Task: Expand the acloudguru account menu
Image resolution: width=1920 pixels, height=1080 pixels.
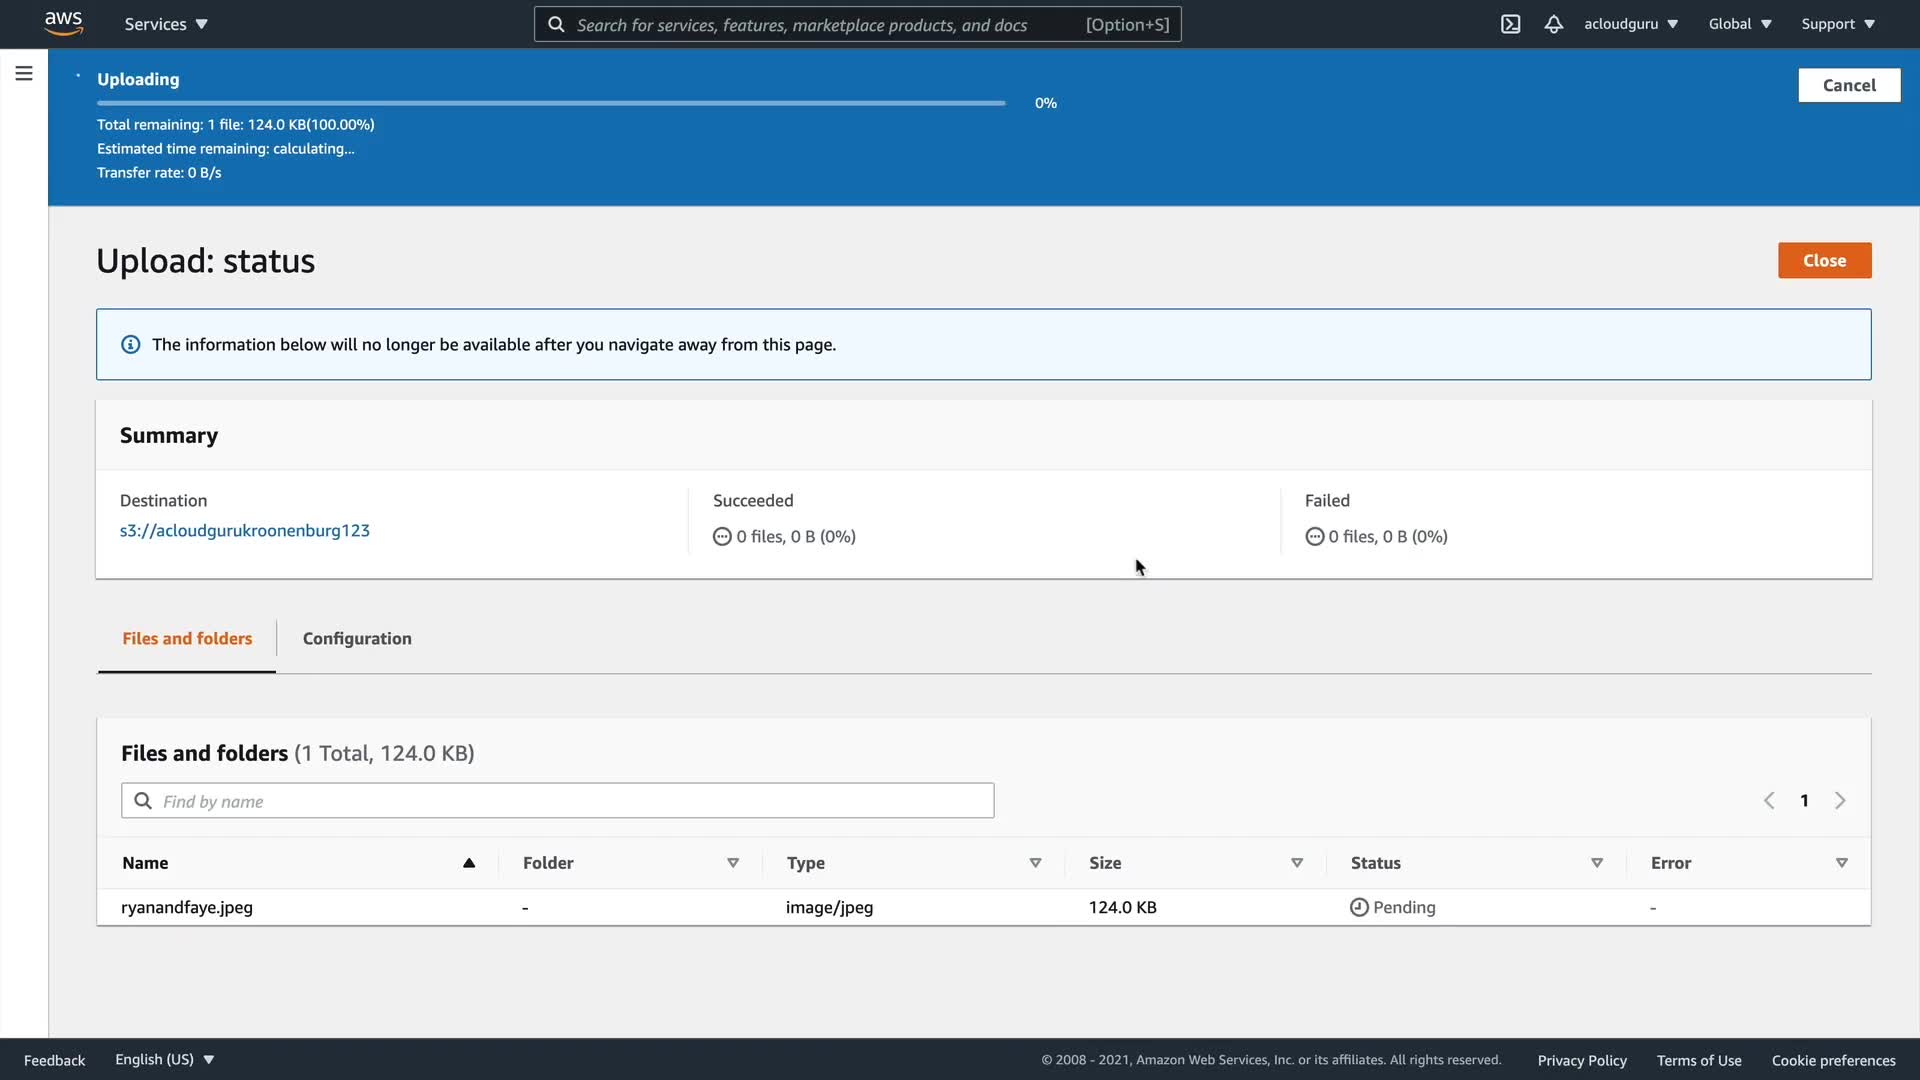Action: (x=1630, y=24)
